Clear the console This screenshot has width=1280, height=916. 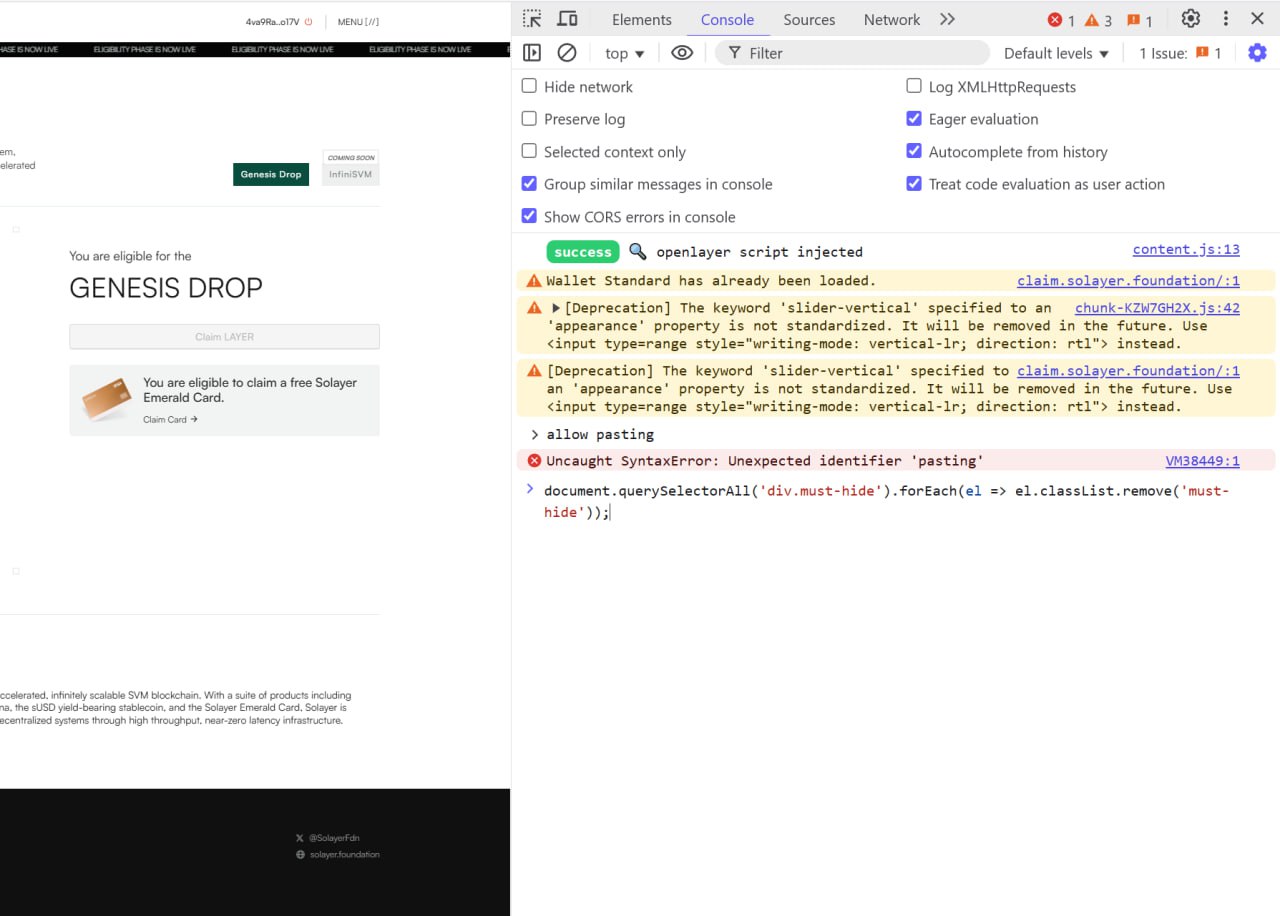tap(567, 53)
